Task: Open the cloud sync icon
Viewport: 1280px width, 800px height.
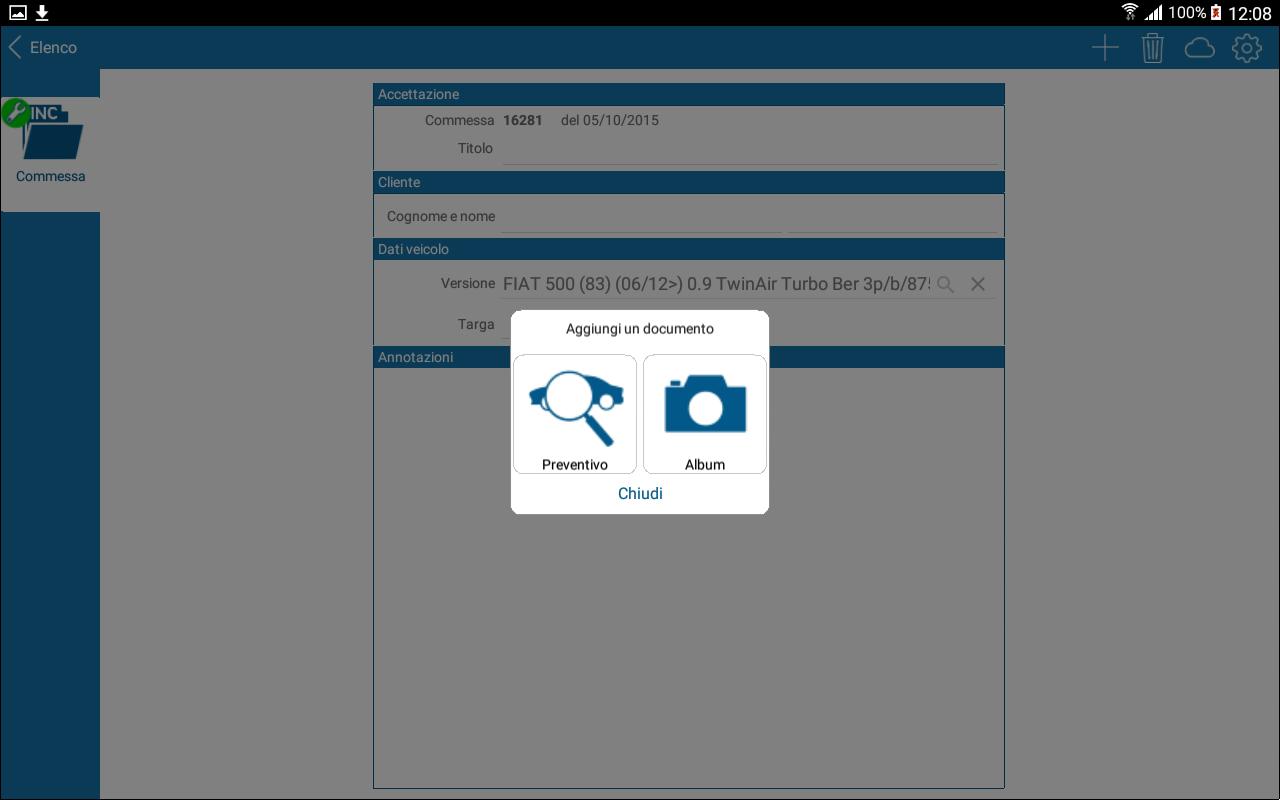Action: (1199, 48)
